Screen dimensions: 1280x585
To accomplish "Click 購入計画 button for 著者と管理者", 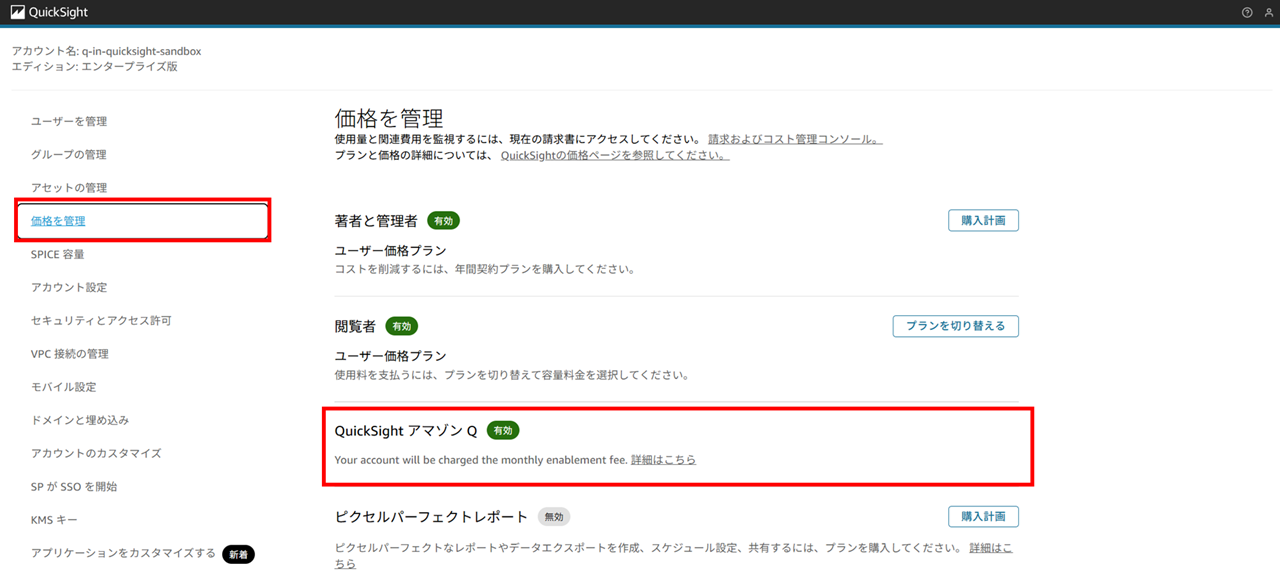I will click(x=983, y=220).
